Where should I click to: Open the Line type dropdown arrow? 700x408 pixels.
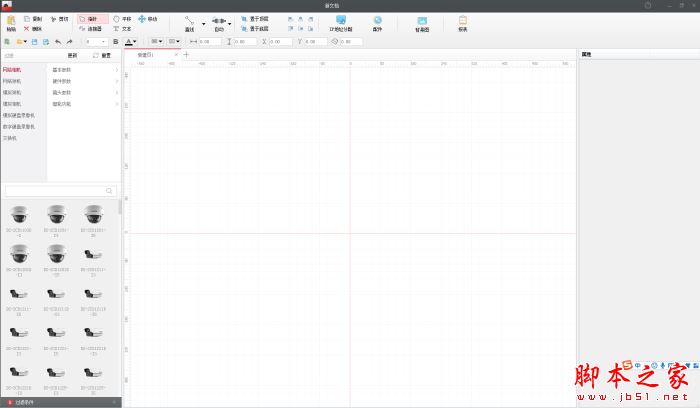tap(204, 23)
